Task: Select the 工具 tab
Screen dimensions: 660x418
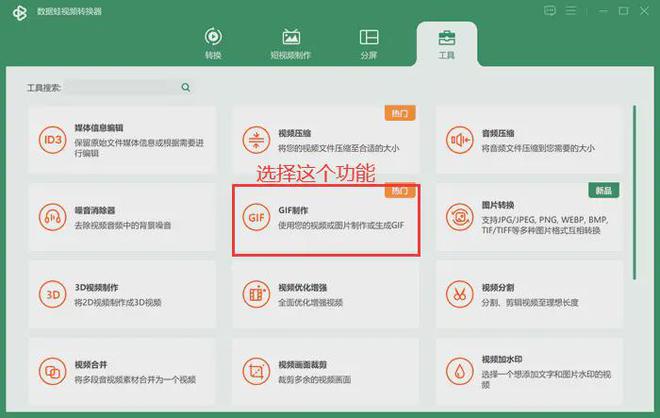Action: pyautogui.click(x=447, y=44)
